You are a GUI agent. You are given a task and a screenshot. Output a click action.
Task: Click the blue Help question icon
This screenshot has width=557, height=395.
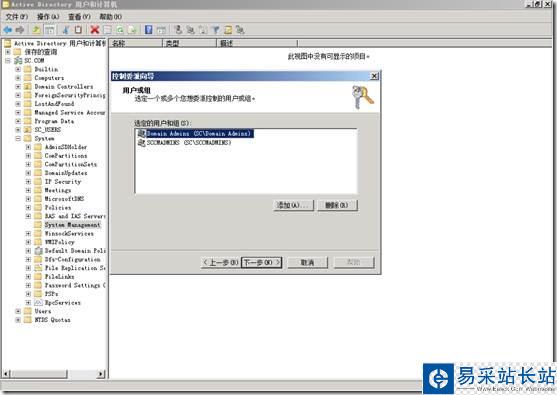[149, 30]
